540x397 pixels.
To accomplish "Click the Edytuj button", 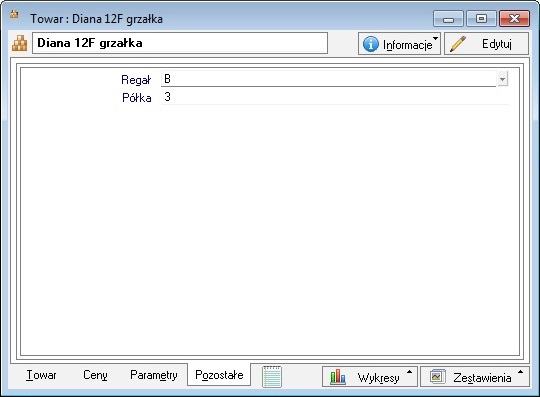I will click(x=486, y=44).
